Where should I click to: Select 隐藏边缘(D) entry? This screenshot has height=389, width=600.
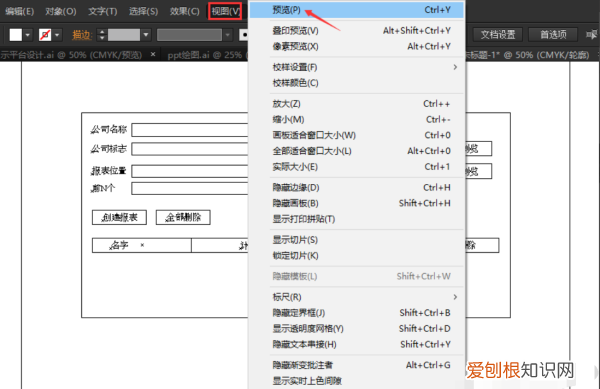[x=356, y=187]
